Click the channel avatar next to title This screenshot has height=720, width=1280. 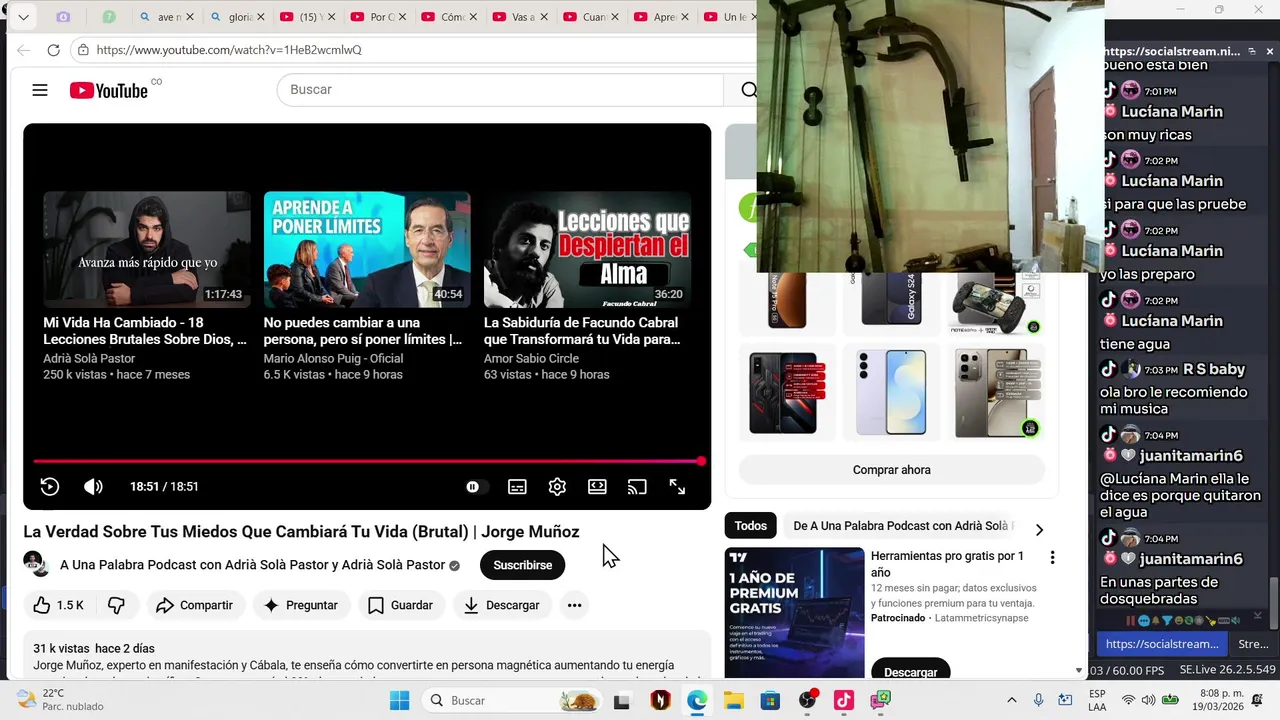[x=35, y=564]
